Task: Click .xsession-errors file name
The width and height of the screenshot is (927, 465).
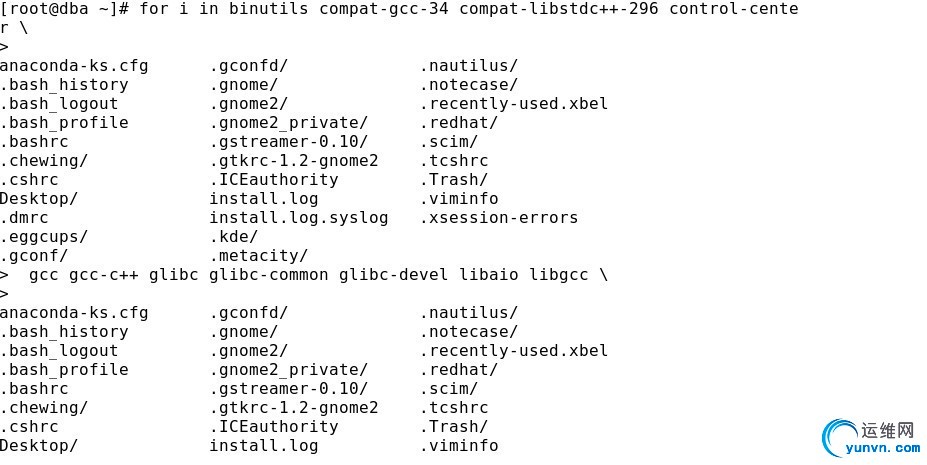Action: (499, 217)
